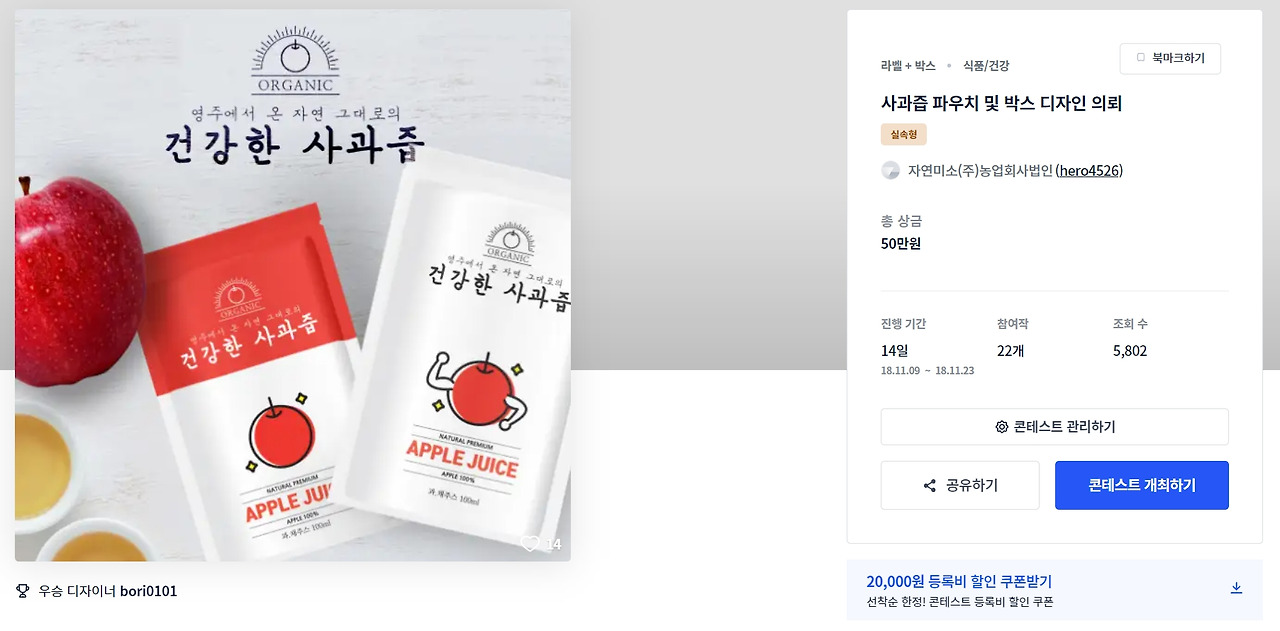Toggle the 북마크하기 bookmark checkbox

(x=1140, y=58)
